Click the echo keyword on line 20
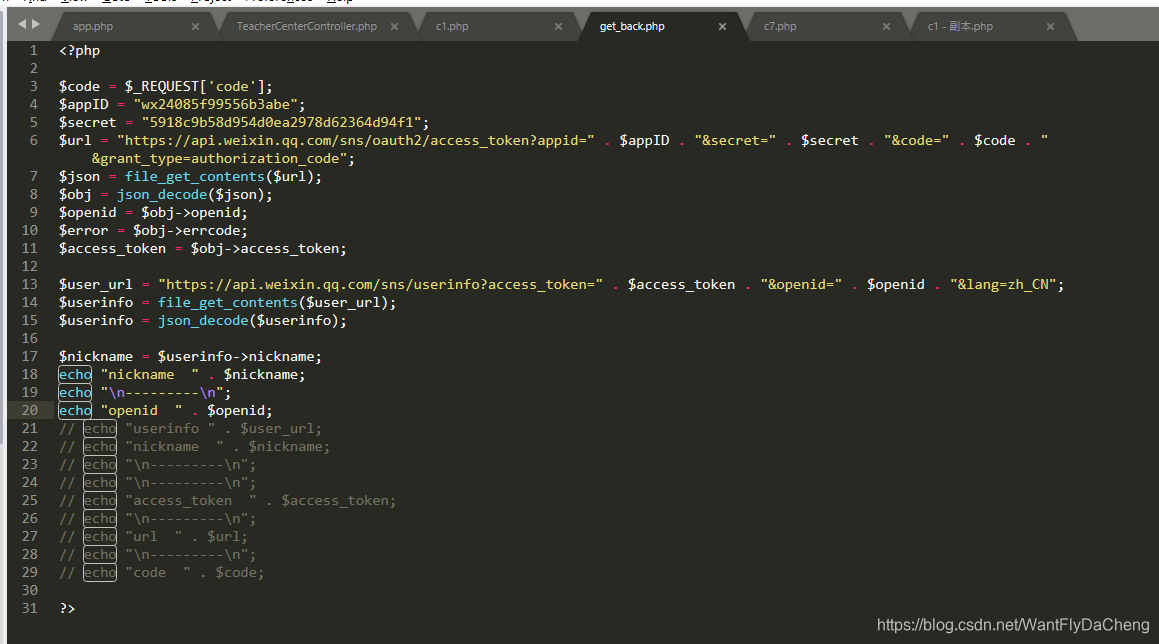Screen dimensions: 1159x644 (x=75, y=411)
